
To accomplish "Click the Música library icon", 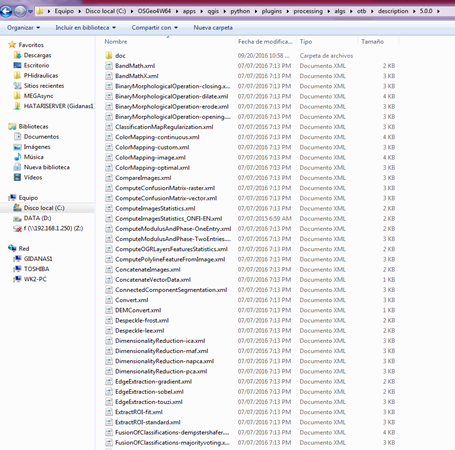I will coord(17,157).
